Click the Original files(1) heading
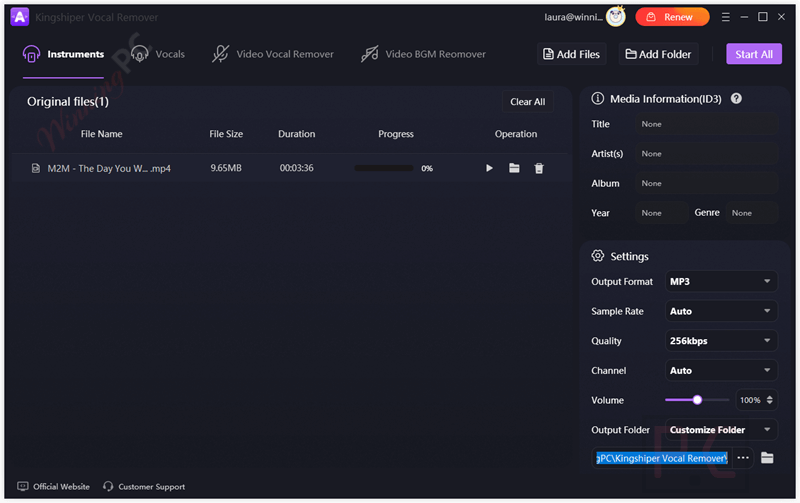 click(x=68, y=102)
